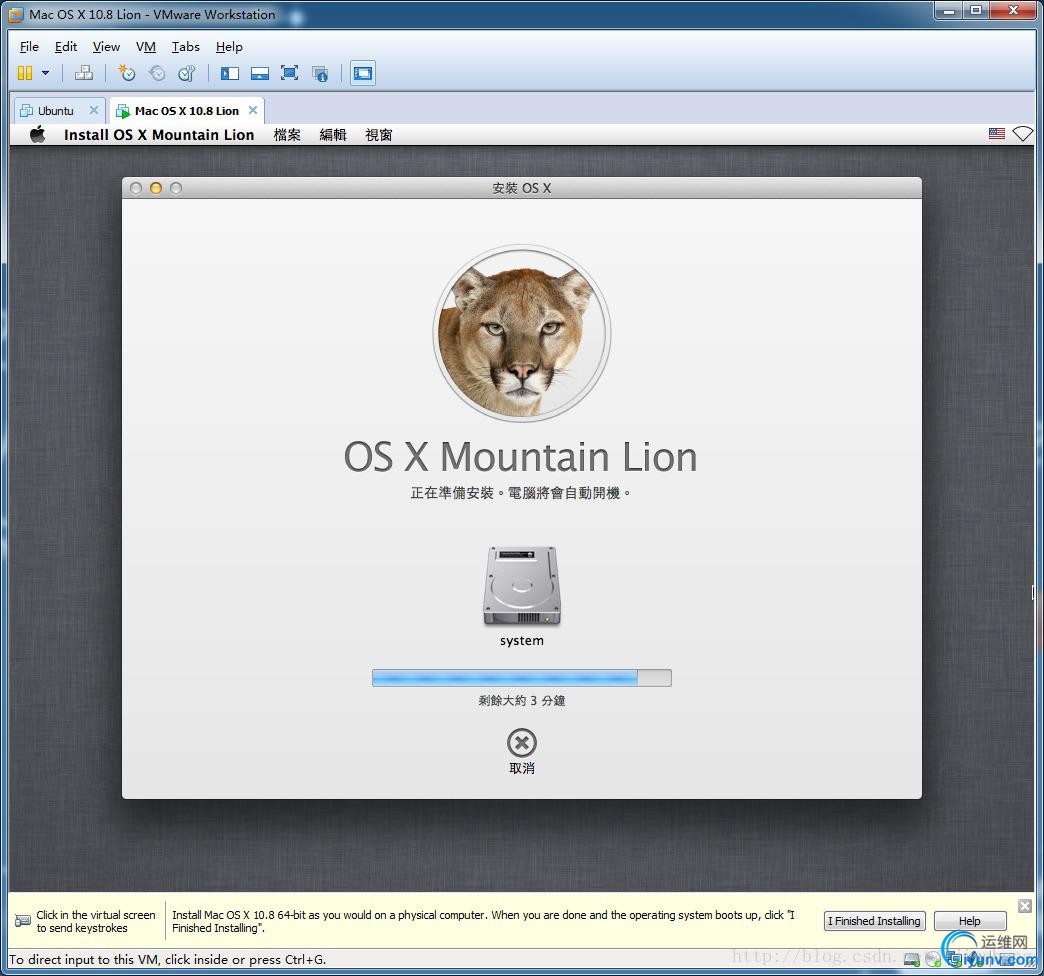Open the 檔案 menu
Image resolution: width=1044 pixels, height=976 pixels.
click(x=287, y=134)
